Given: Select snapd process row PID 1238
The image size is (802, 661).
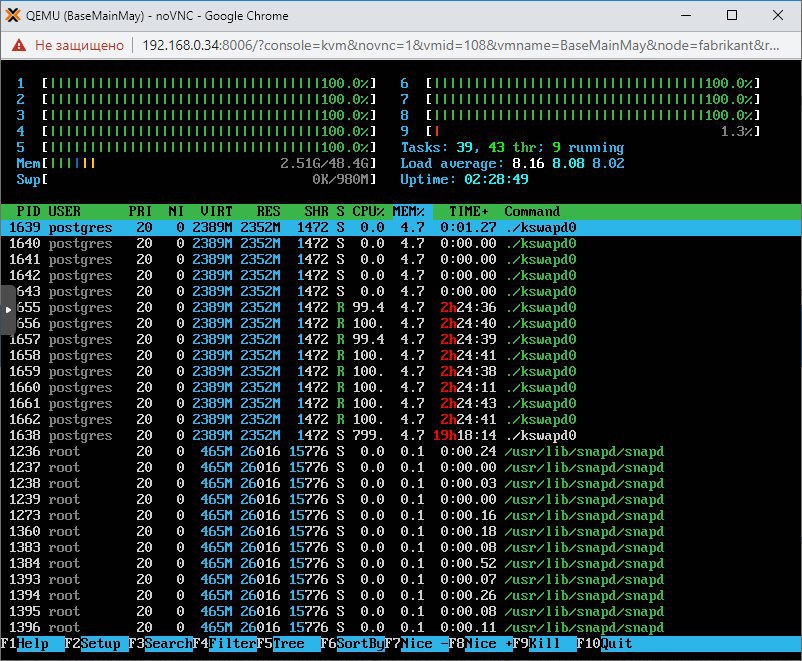Looking at the screenshot, I should coord(401,483).
